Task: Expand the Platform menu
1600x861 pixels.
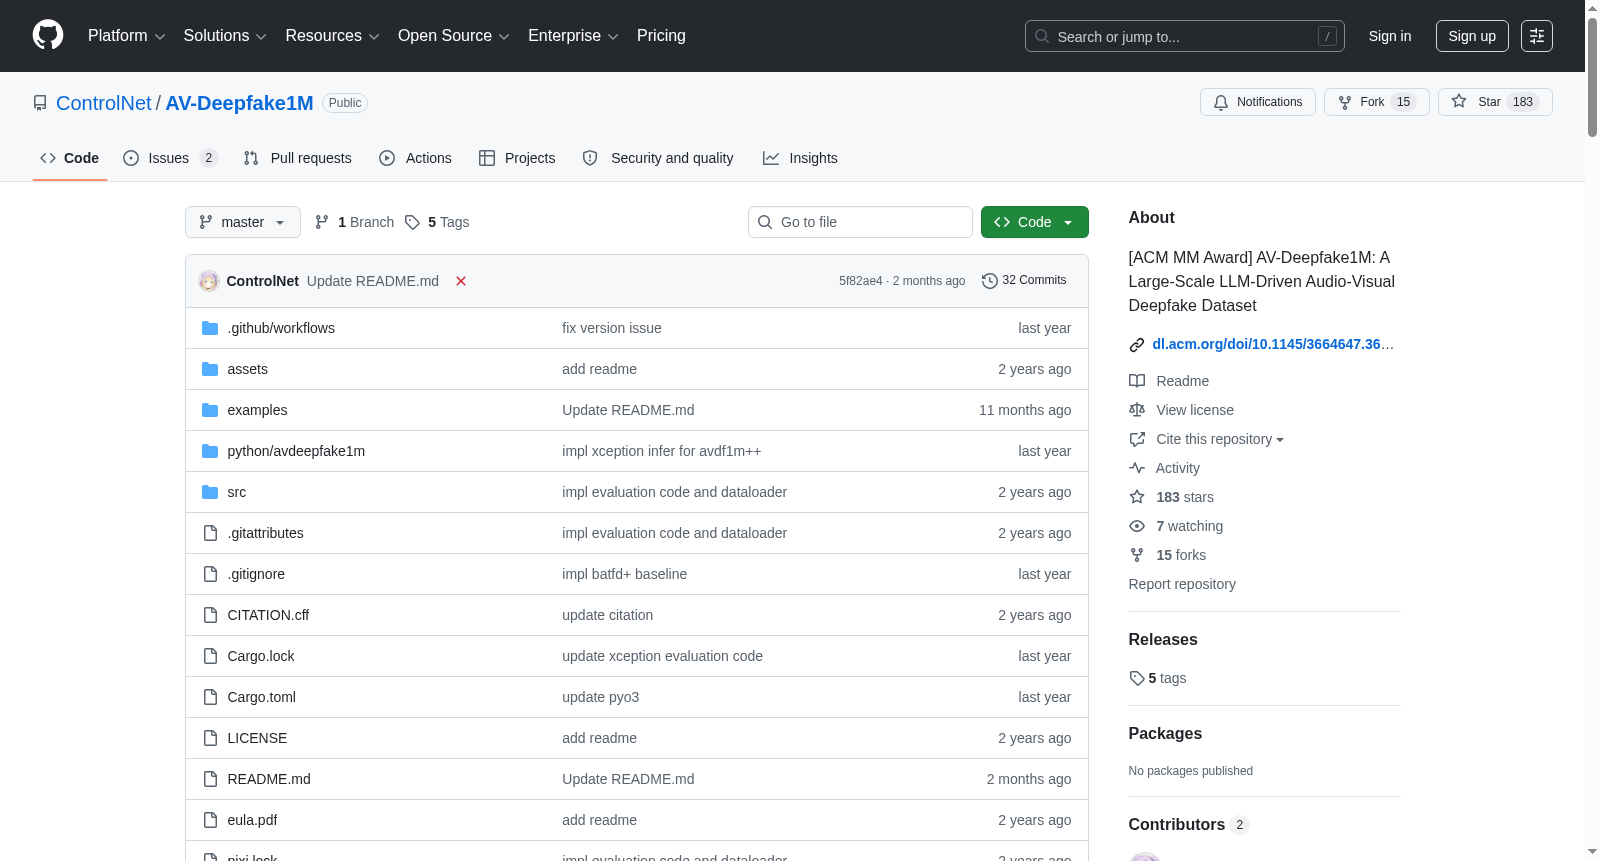Action: [x=127, y=36]
